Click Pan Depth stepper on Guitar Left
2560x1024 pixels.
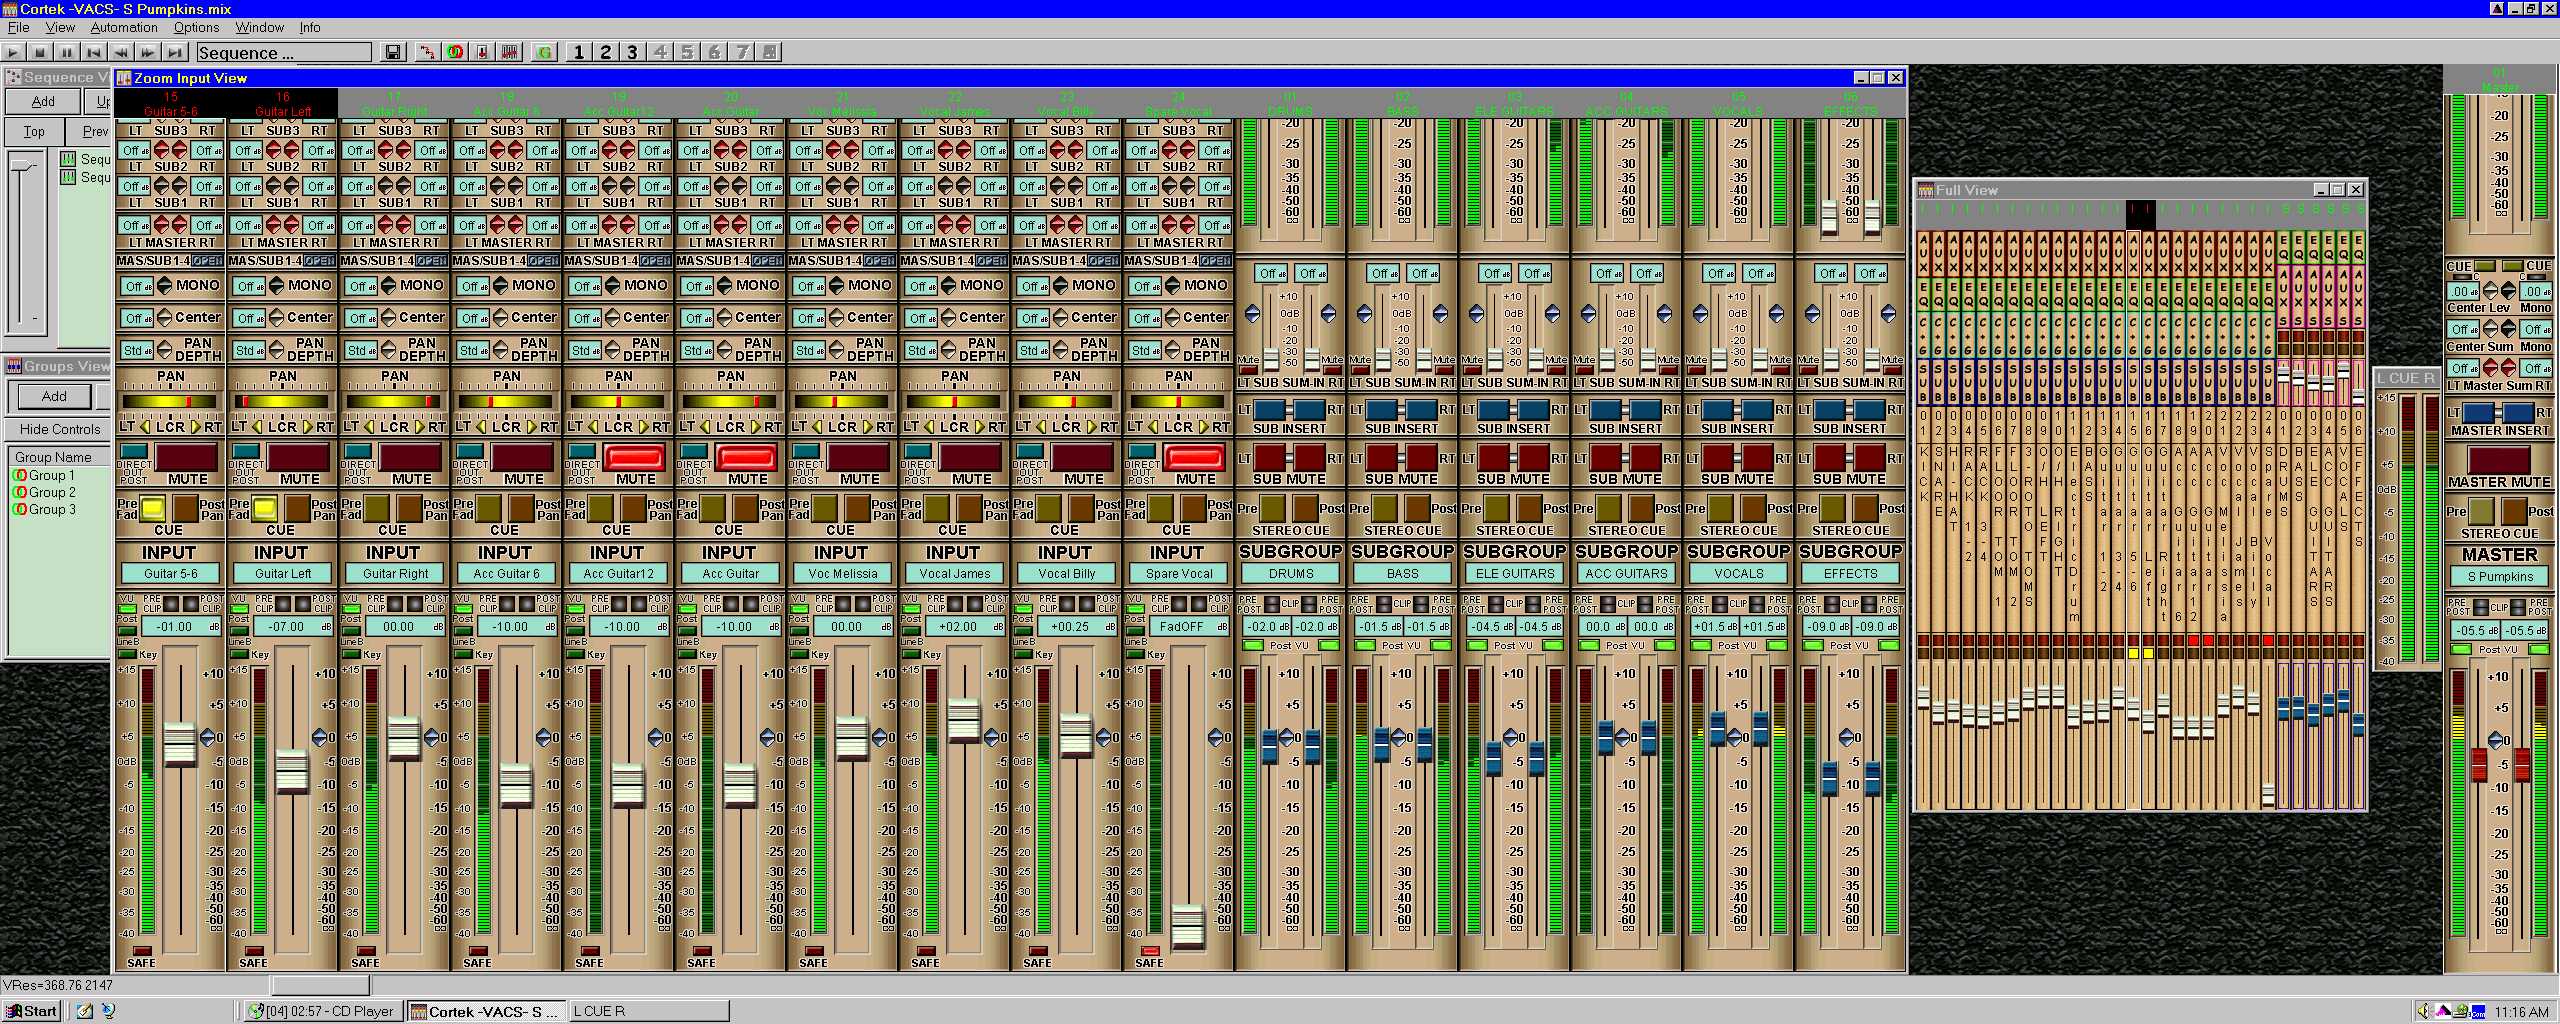point(277,350)
